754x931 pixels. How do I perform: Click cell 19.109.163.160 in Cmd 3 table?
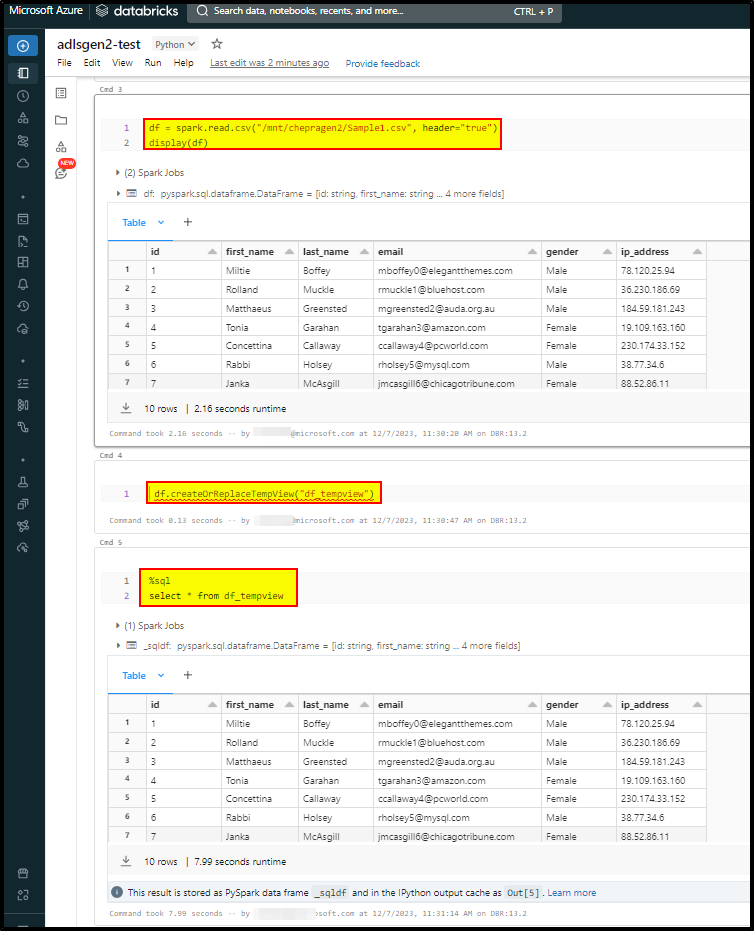click(661, 328)
